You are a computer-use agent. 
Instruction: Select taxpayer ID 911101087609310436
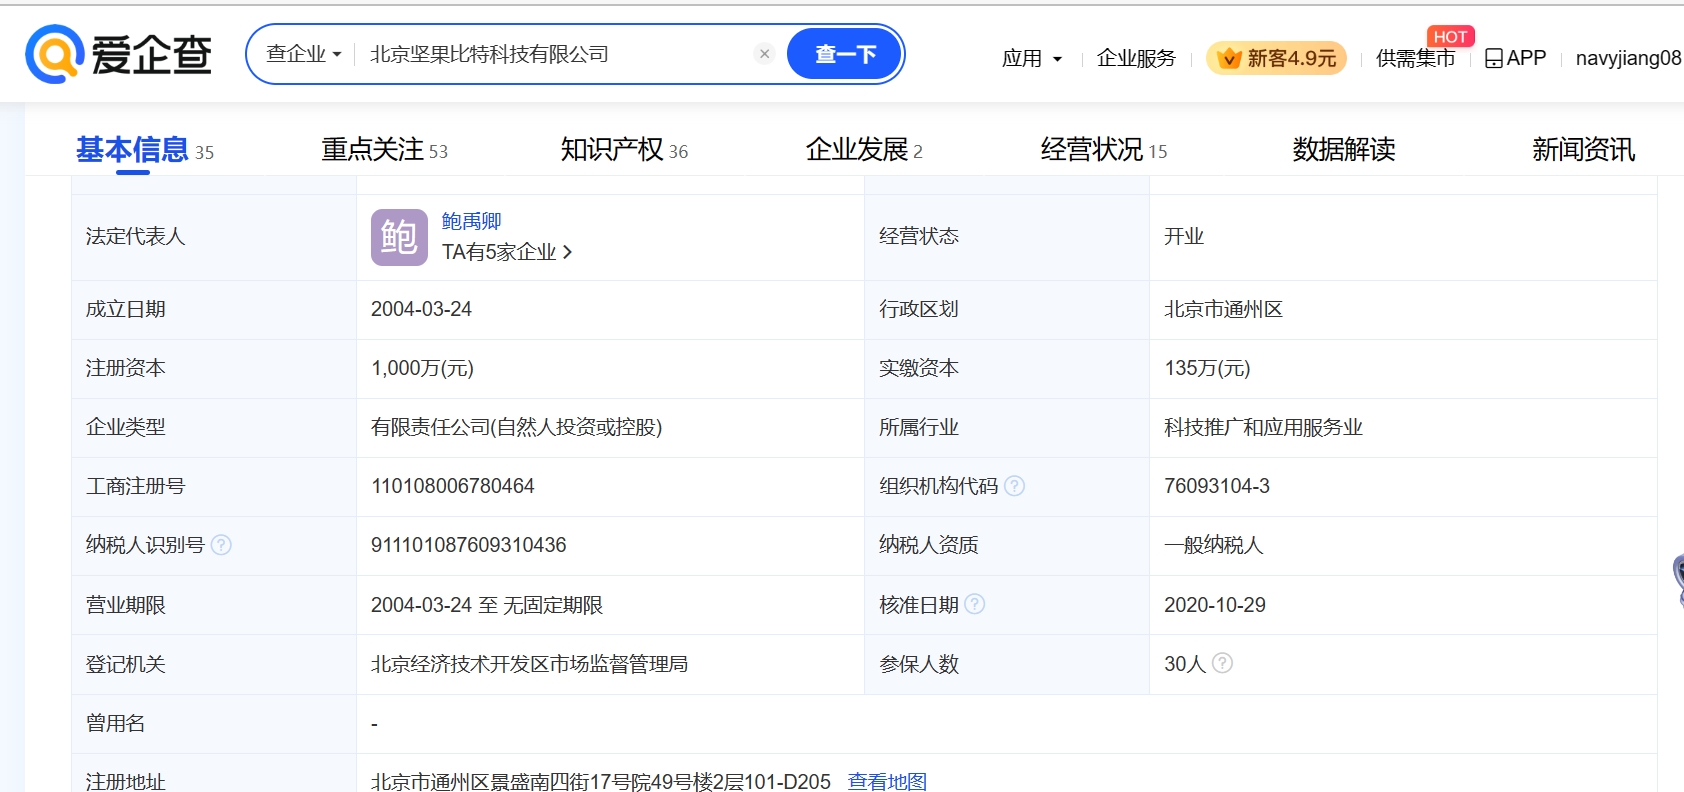[x=468, y=545]
